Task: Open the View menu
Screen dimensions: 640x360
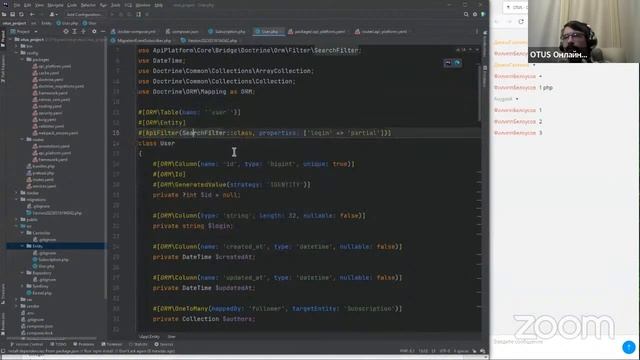Action: [39, 5]
